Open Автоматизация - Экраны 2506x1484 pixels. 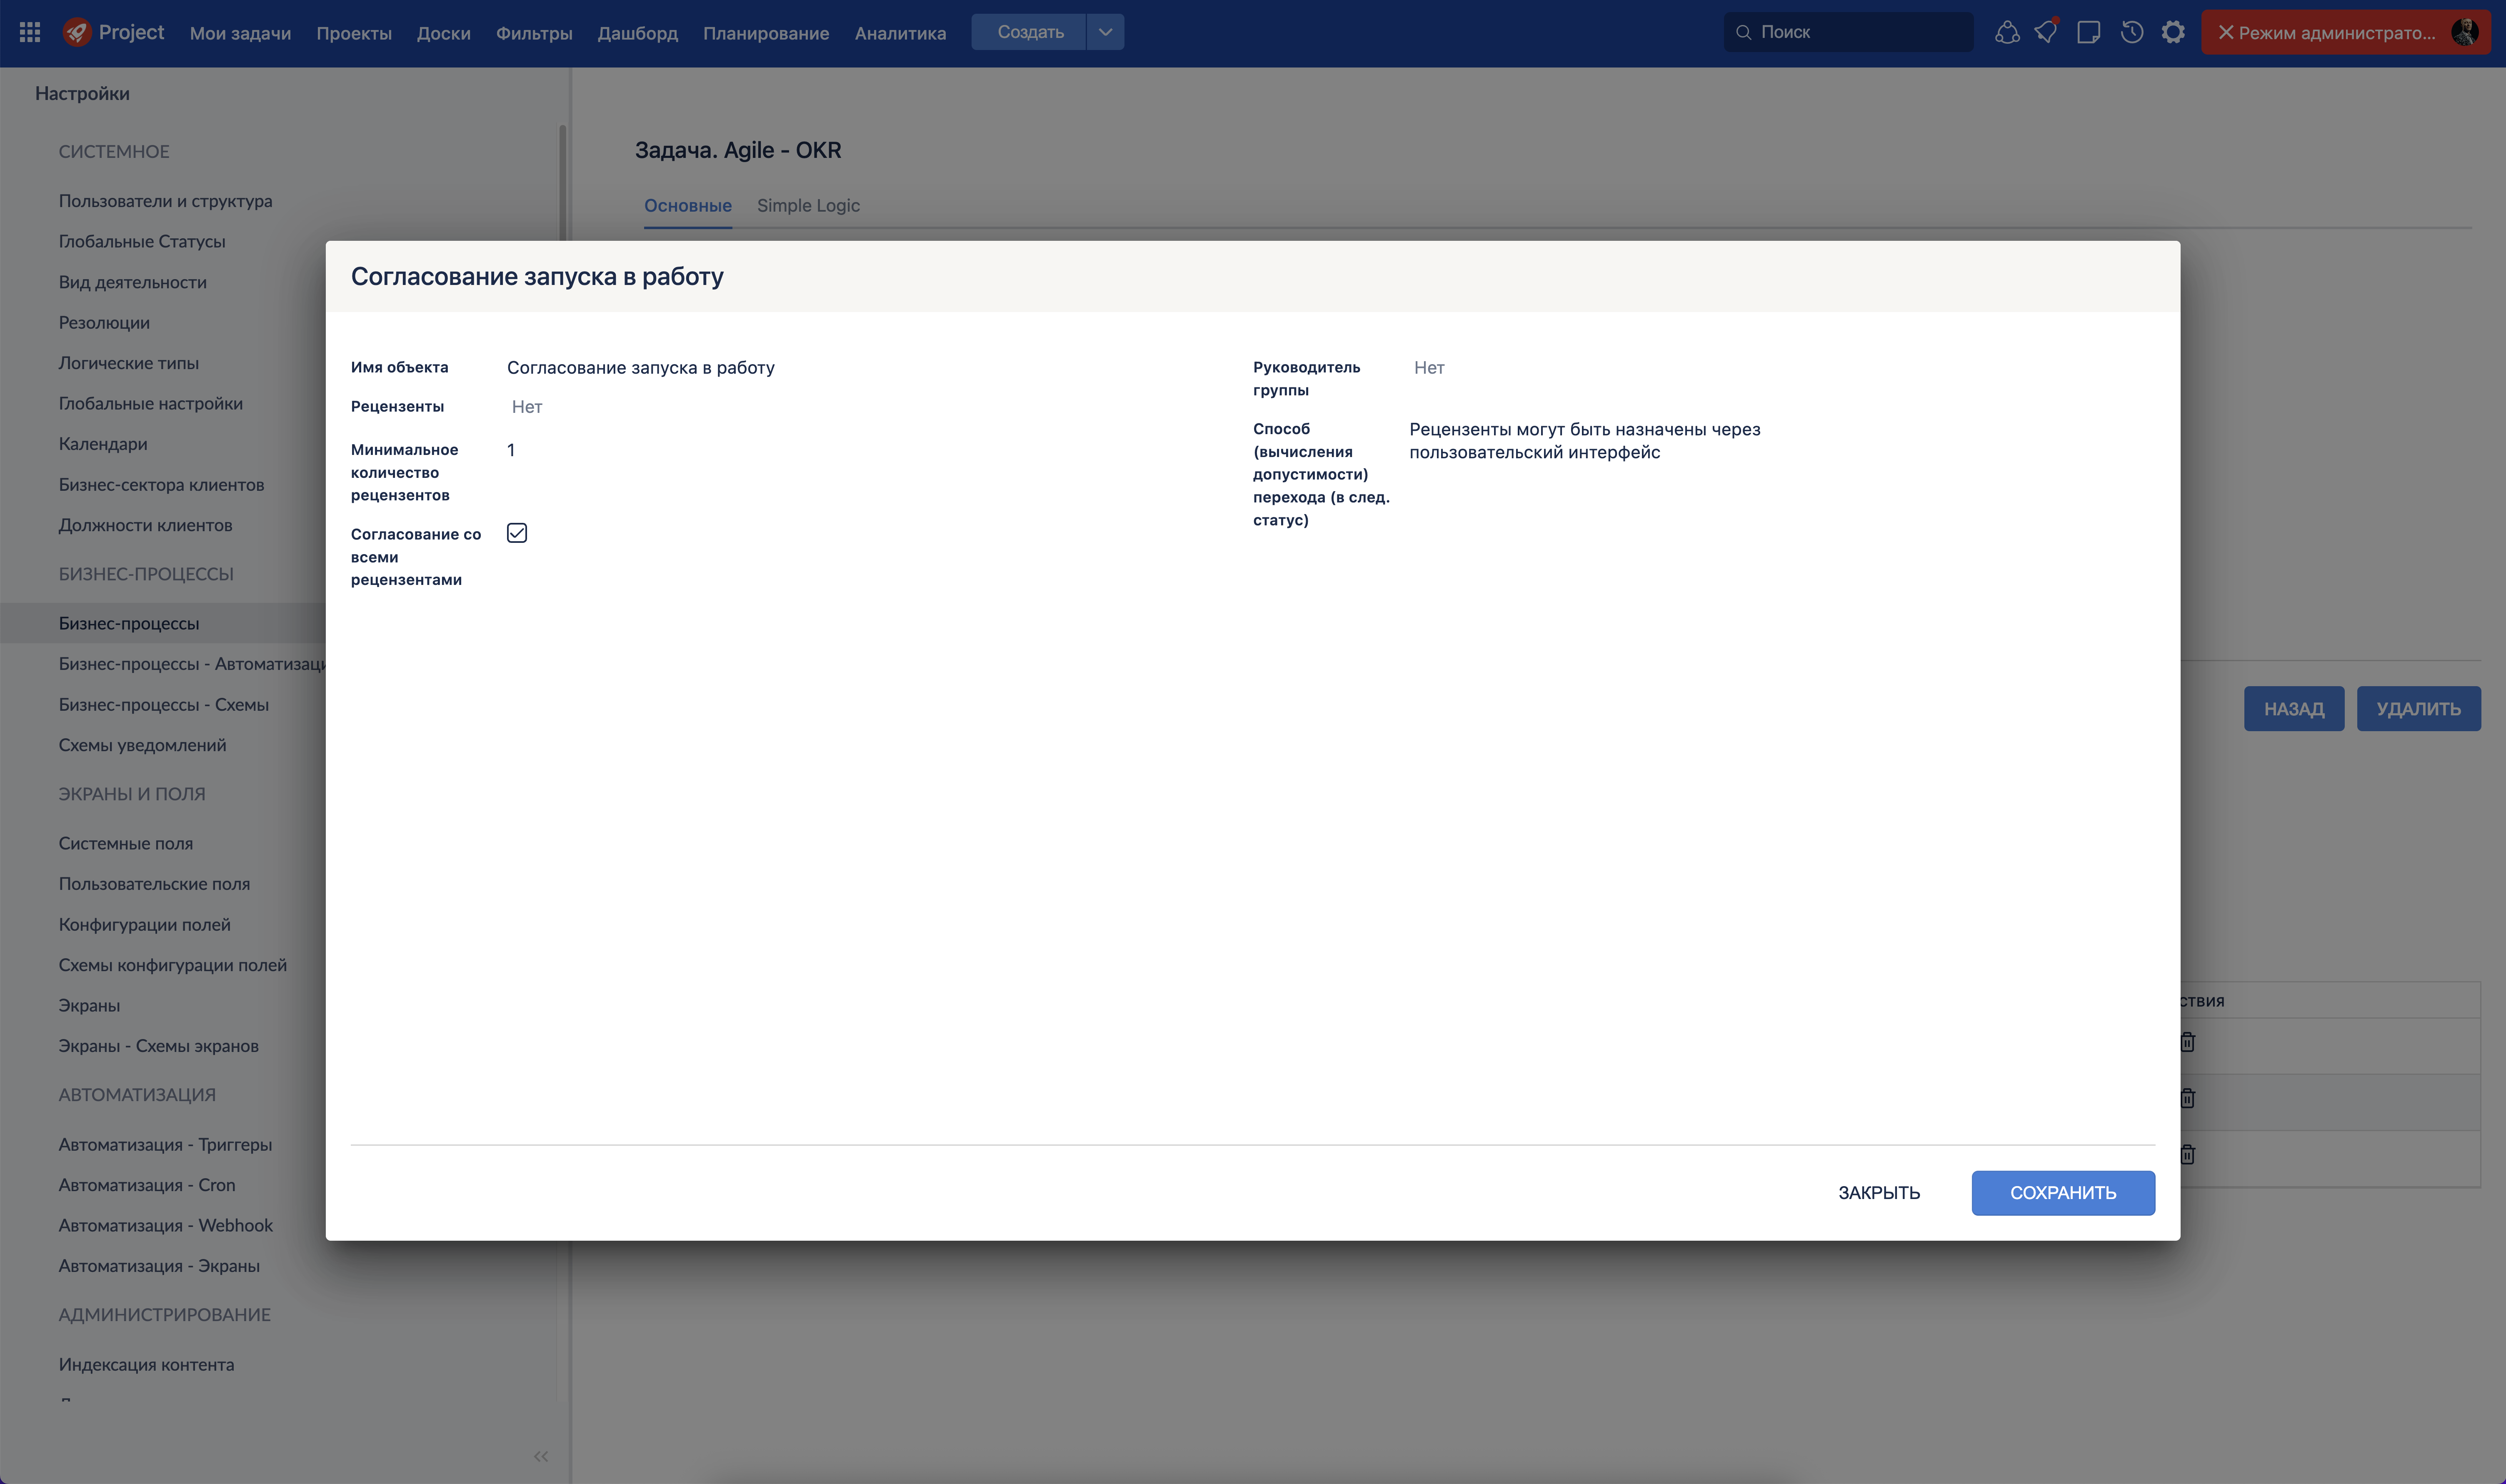(159, 1266)
